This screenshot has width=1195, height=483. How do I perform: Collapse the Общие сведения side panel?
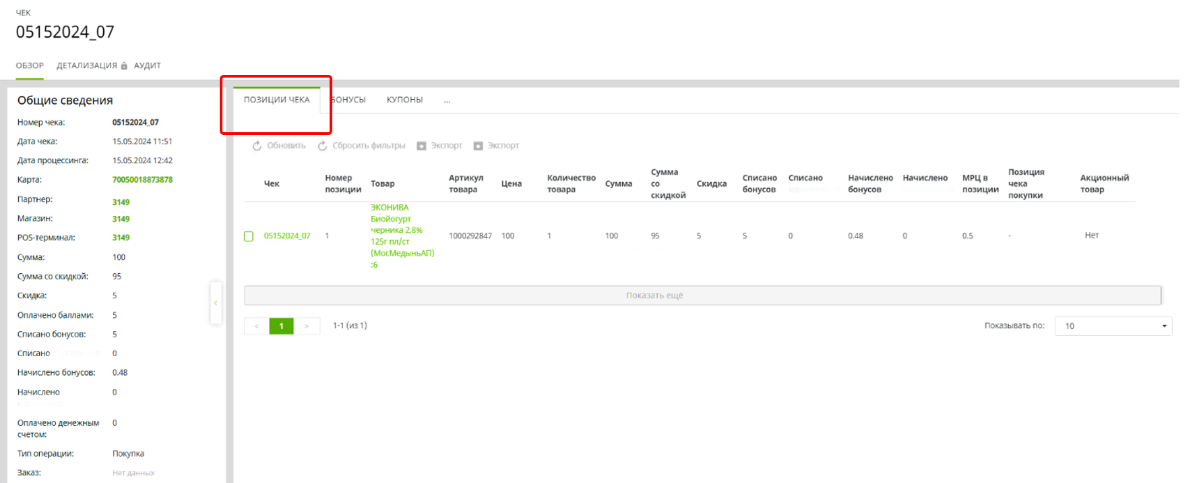pyautogui.click(x=216, y=303)
